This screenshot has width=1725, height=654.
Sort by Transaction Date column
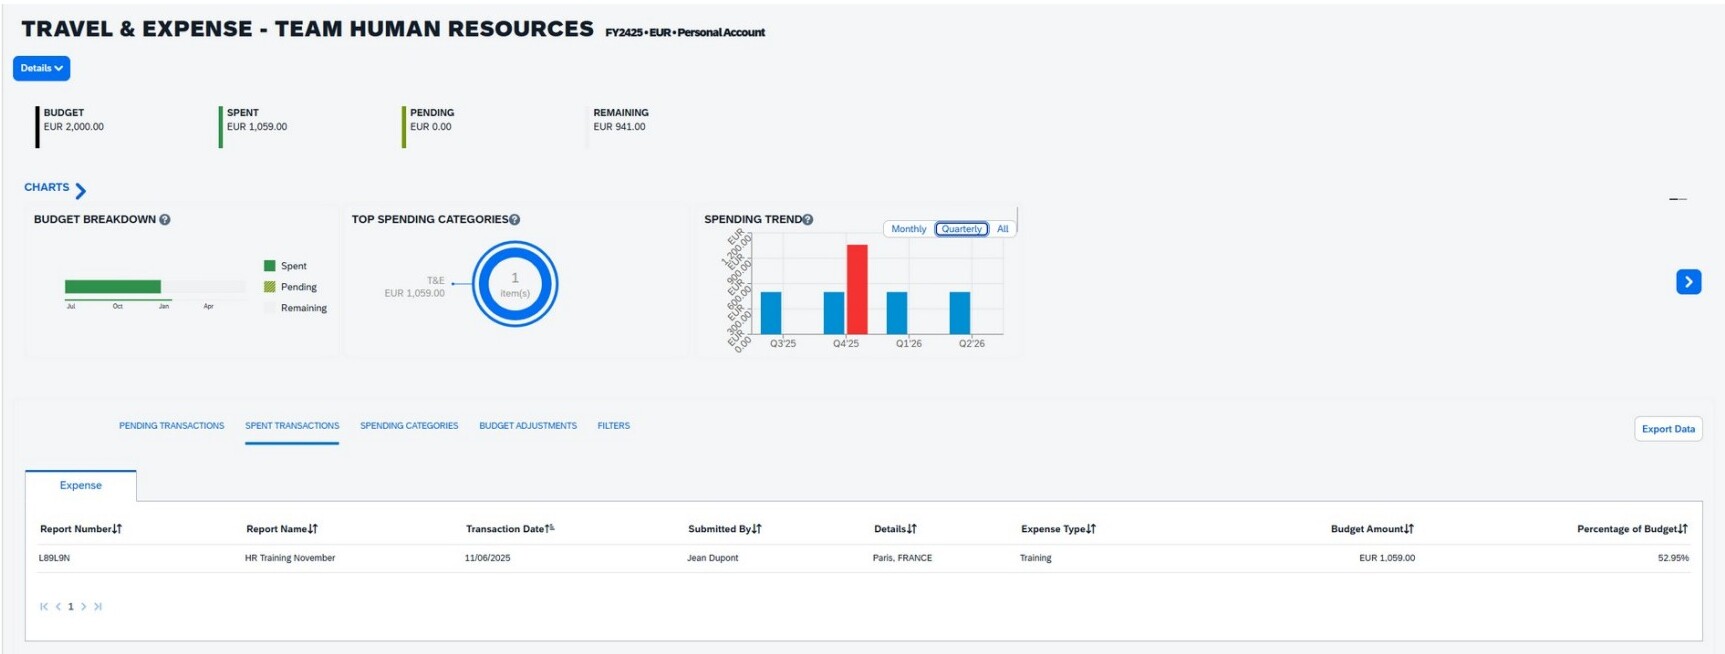pyautogui.click(x=510, y=529)
